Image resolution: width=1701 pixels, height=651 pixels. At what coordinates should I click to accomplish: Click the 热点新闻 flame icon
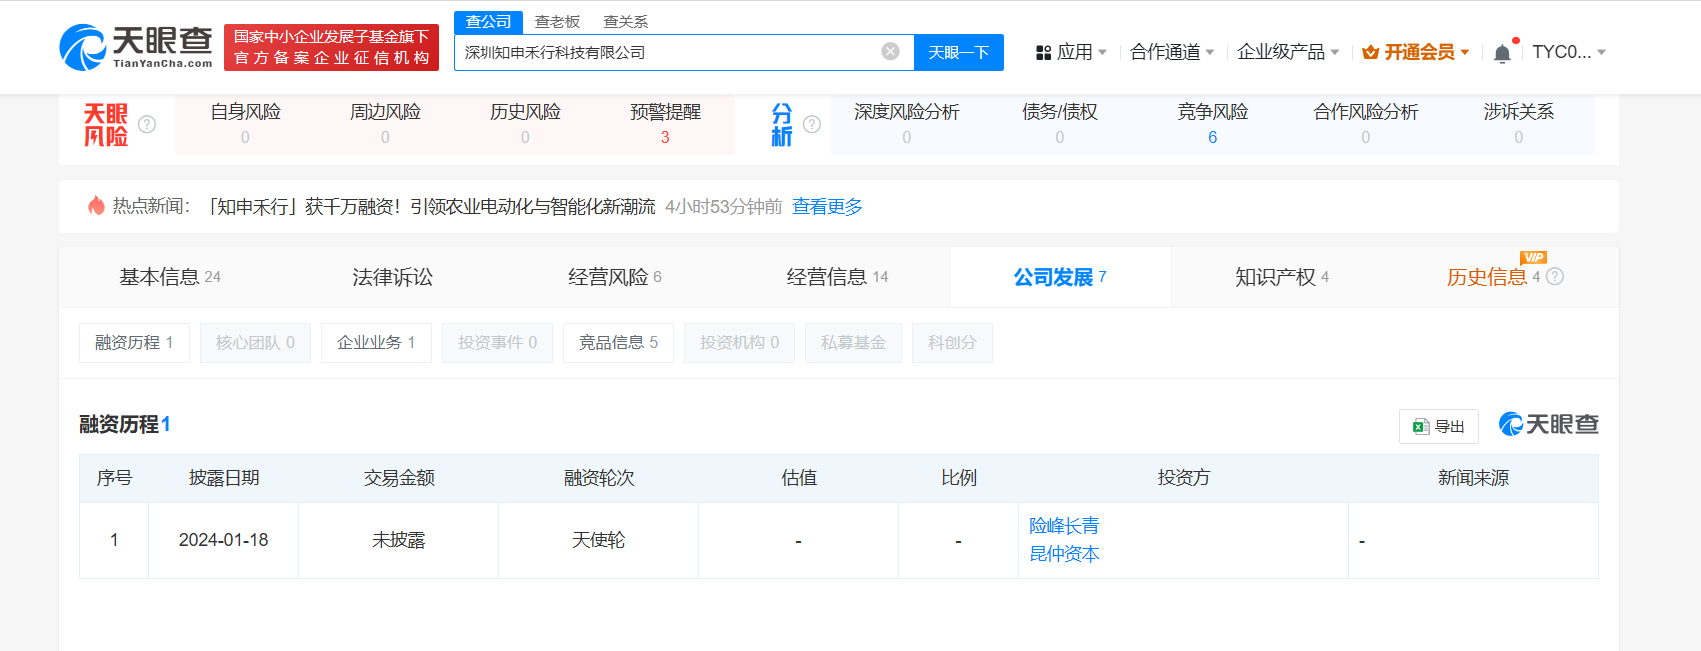point(97,206)
